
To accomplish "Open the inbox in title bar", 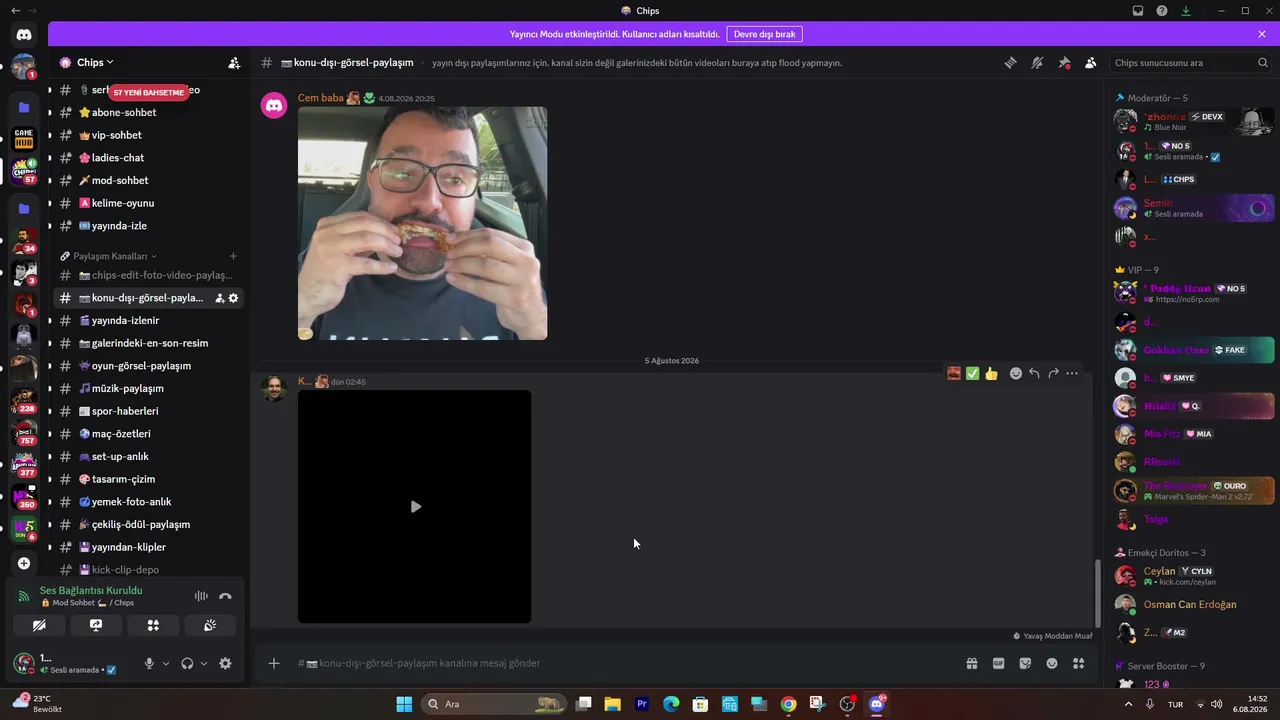I will [x=1138, y=11].
